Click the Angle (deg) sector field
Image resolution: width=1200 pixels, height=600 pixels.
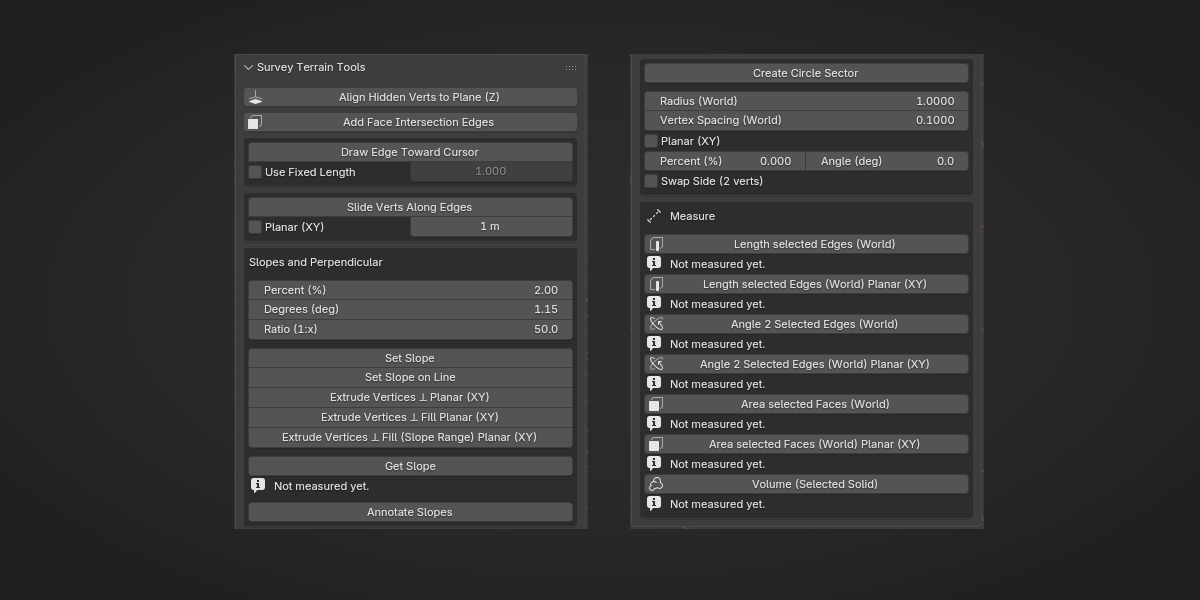point(888,161)
